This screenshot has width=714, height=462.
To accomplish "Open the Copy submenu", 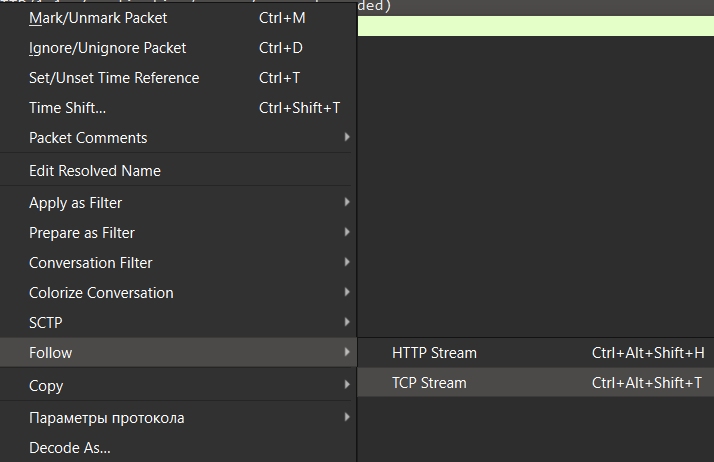I will [46, 386].
